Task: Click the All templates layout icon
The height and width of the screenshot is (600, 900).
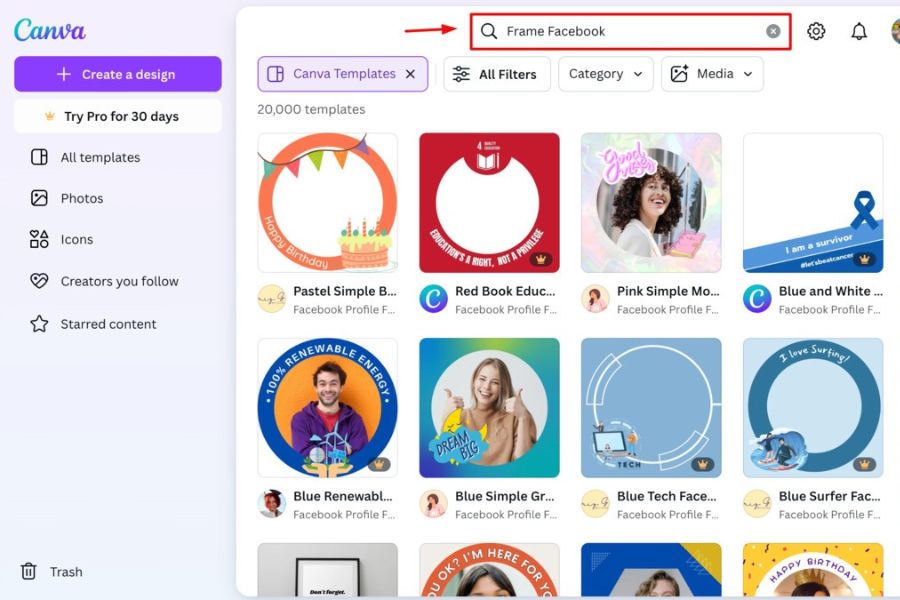Action: click(39, 157)
